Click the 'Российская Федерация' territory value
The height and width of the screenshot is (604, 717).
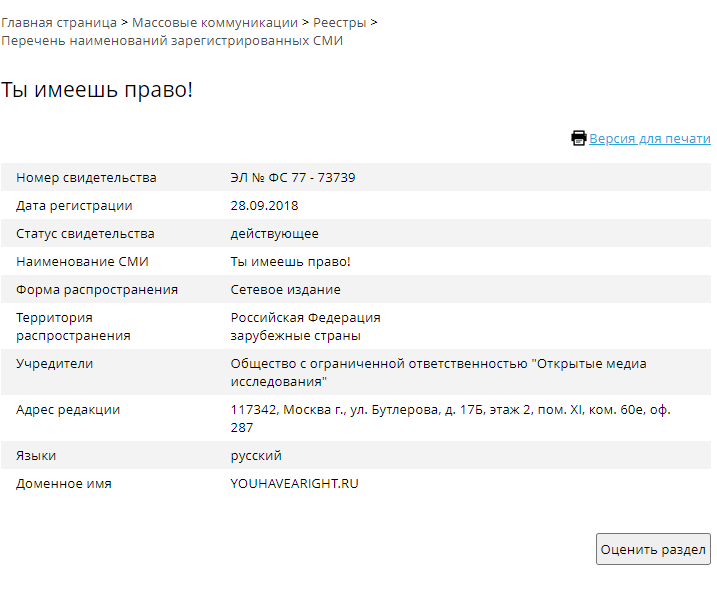click(305, 318)
